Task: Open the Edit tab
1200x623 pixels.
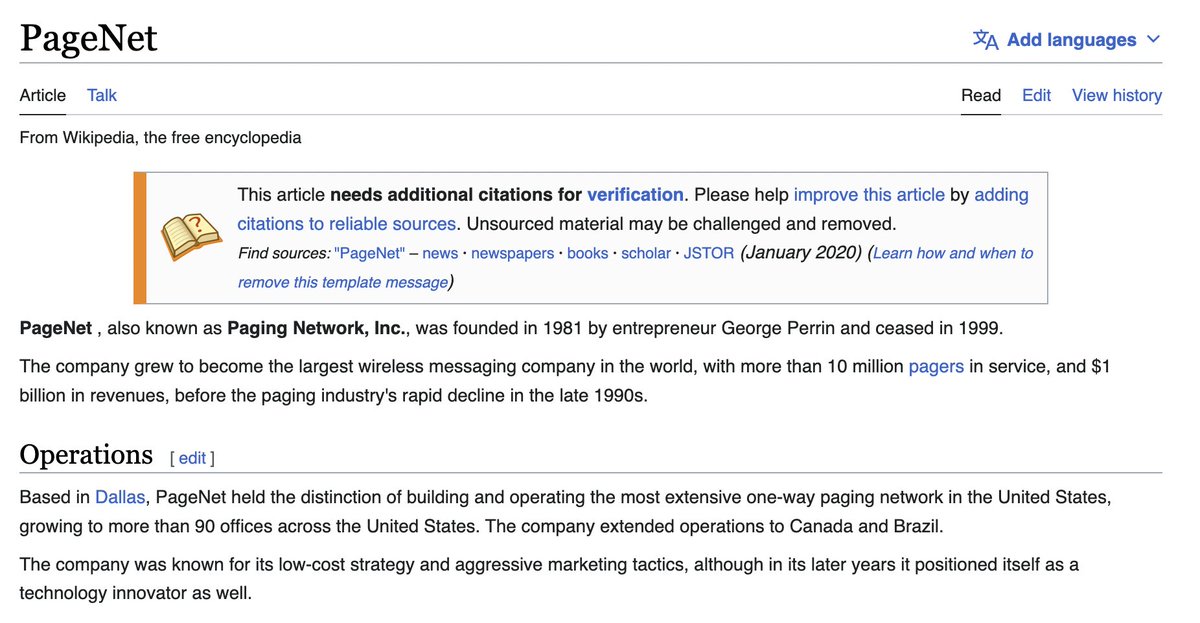Action: click(1036, 95)
